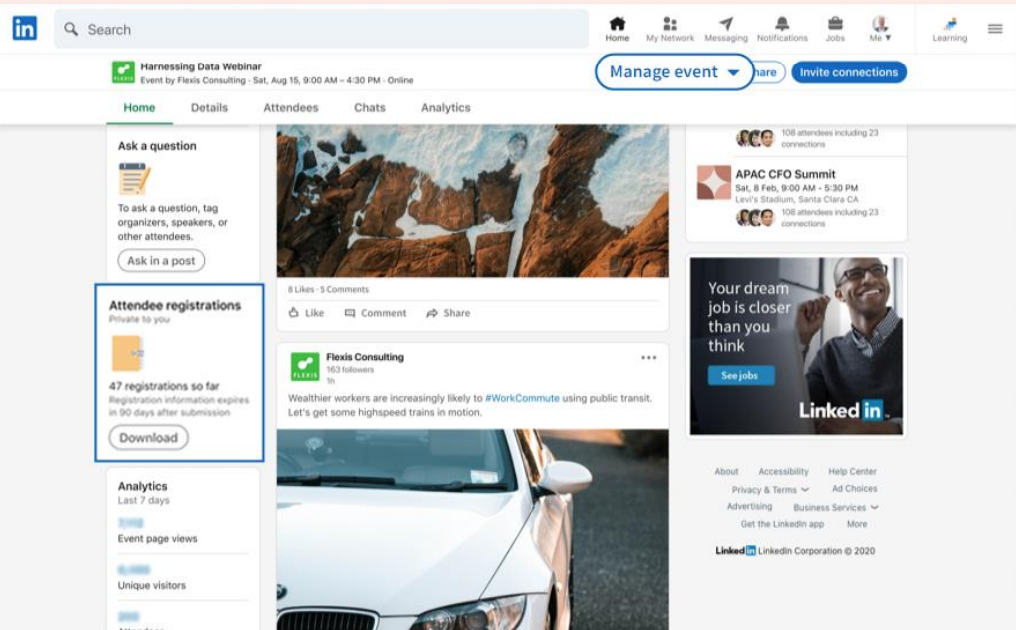Open My Network icon
The image size is (1016, 630).
pos(670,24)
